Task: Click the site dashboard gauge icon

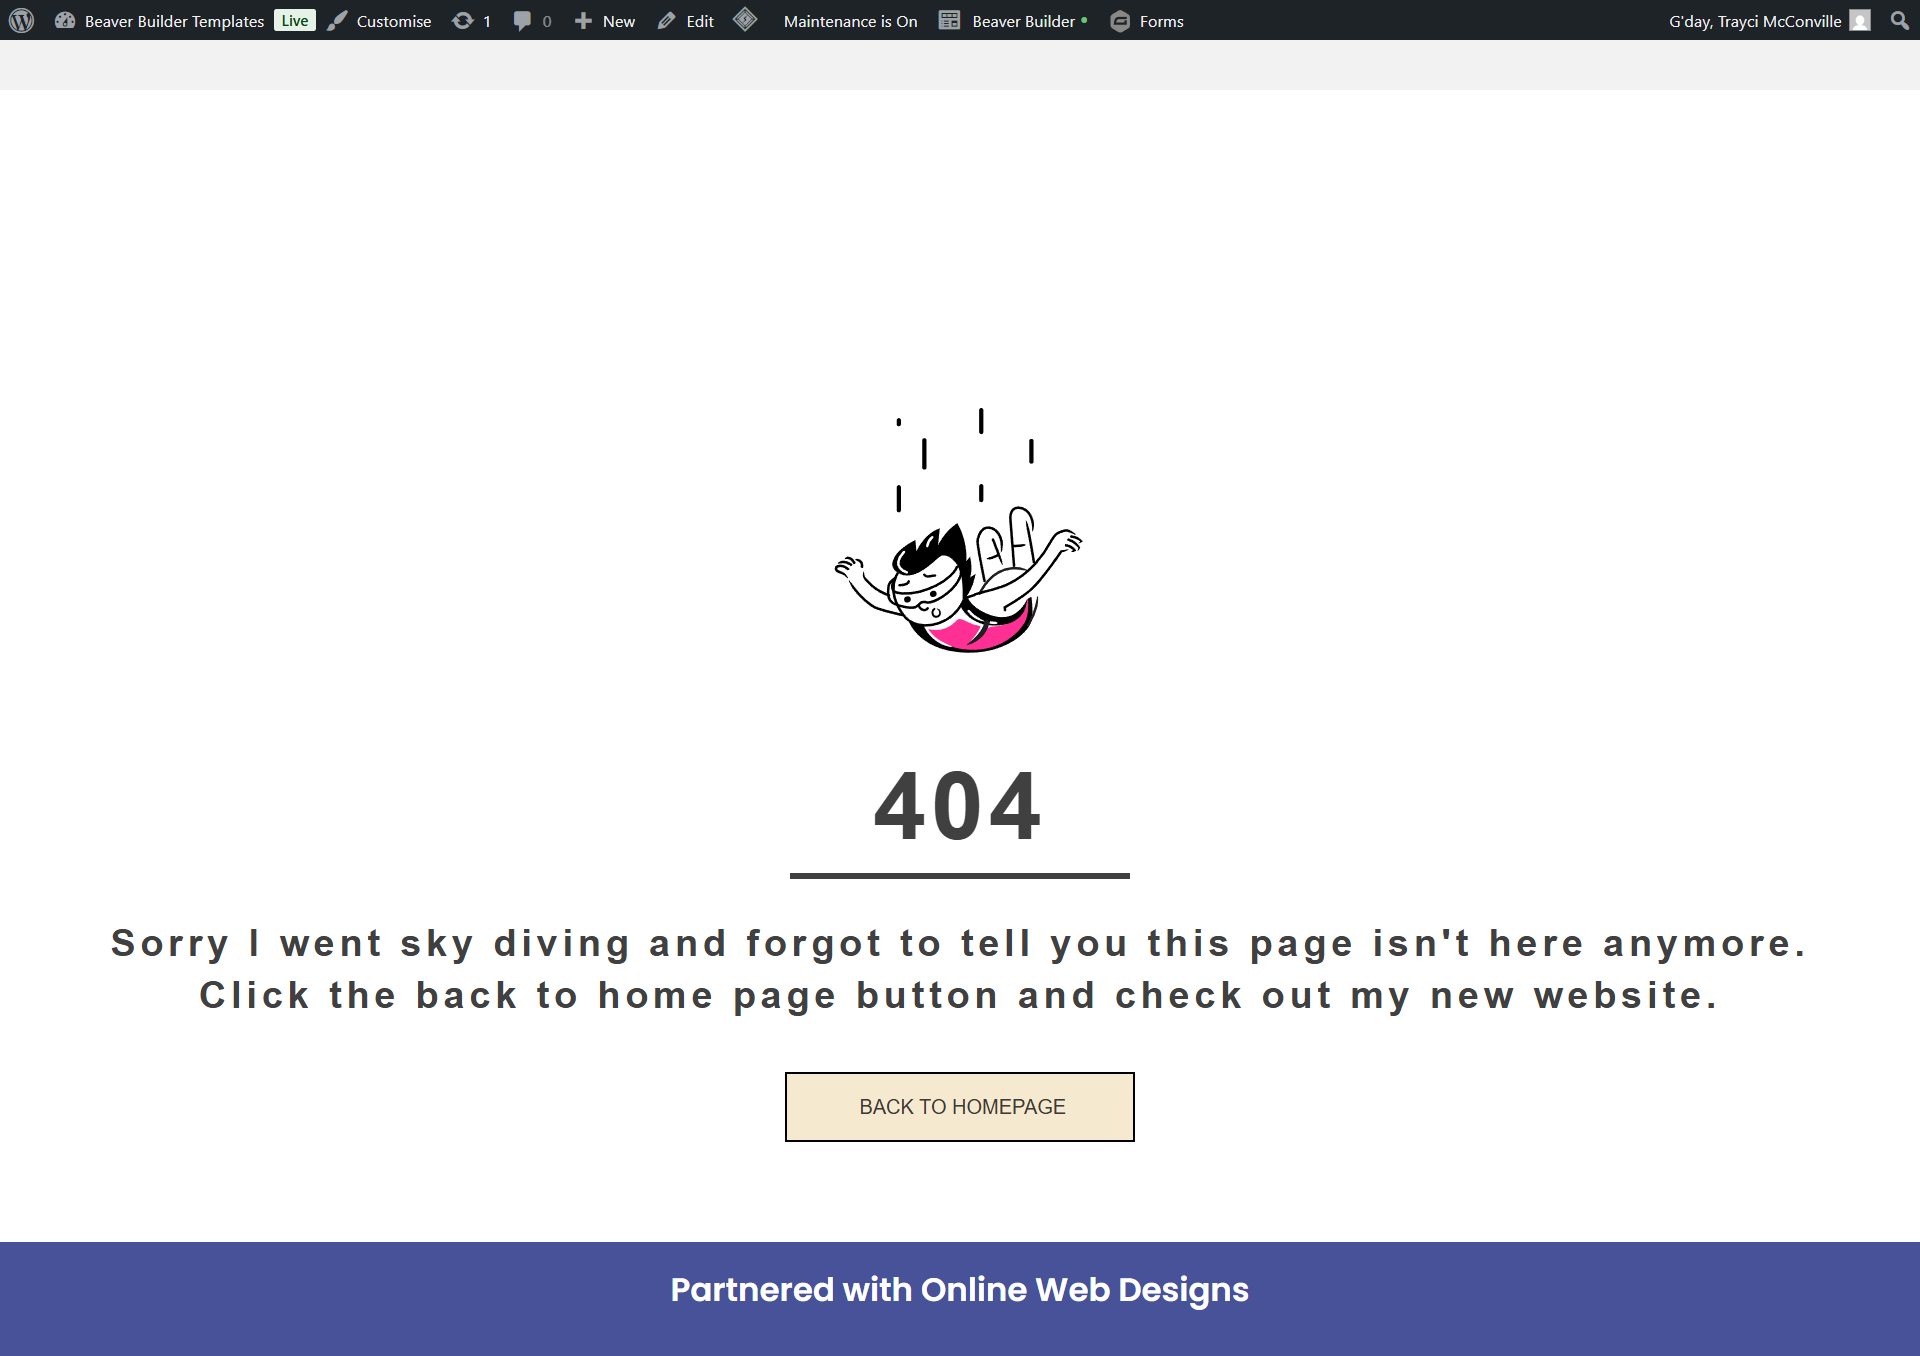Action: (65, 20)
